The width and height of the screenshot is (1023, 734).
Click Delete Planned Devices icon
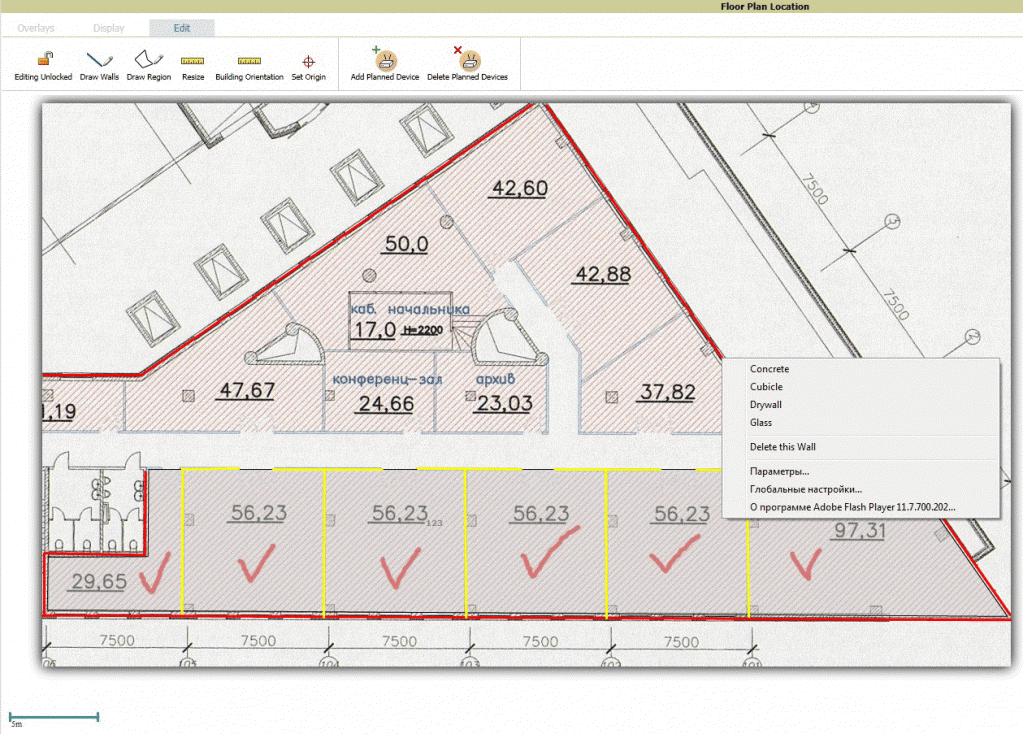point(467,59)
